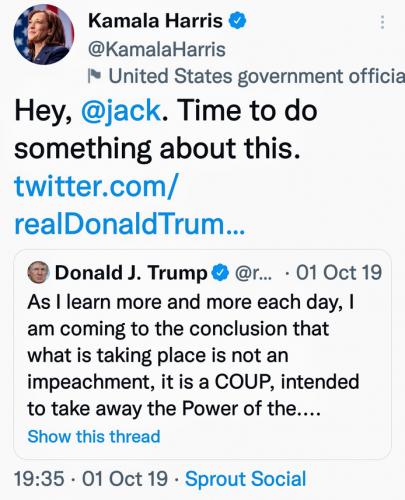
Task: Open the three-dot more options menu
Action: tap(382, 22)
